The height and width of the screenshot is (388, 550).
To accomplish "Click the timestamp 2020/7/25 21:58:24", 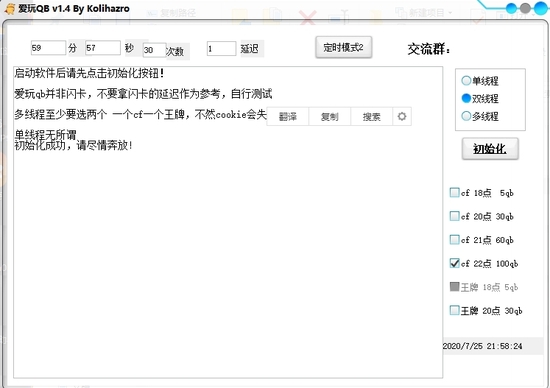I will [x=483, y=346].
